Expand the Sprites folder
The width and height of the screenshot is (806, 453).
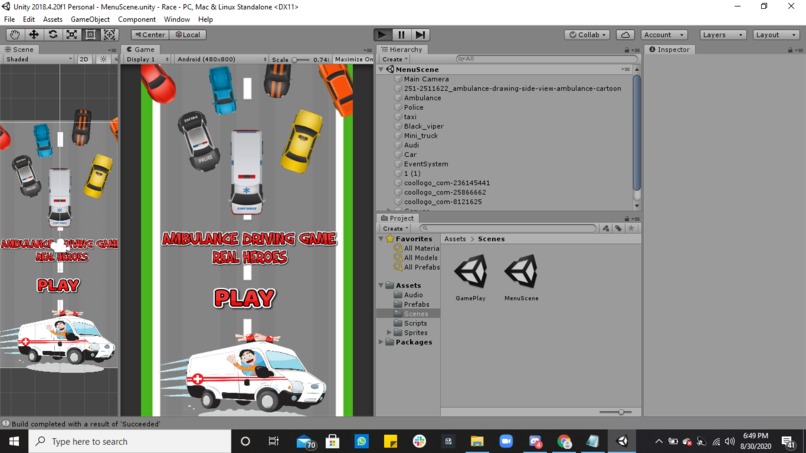click(389, 333)
